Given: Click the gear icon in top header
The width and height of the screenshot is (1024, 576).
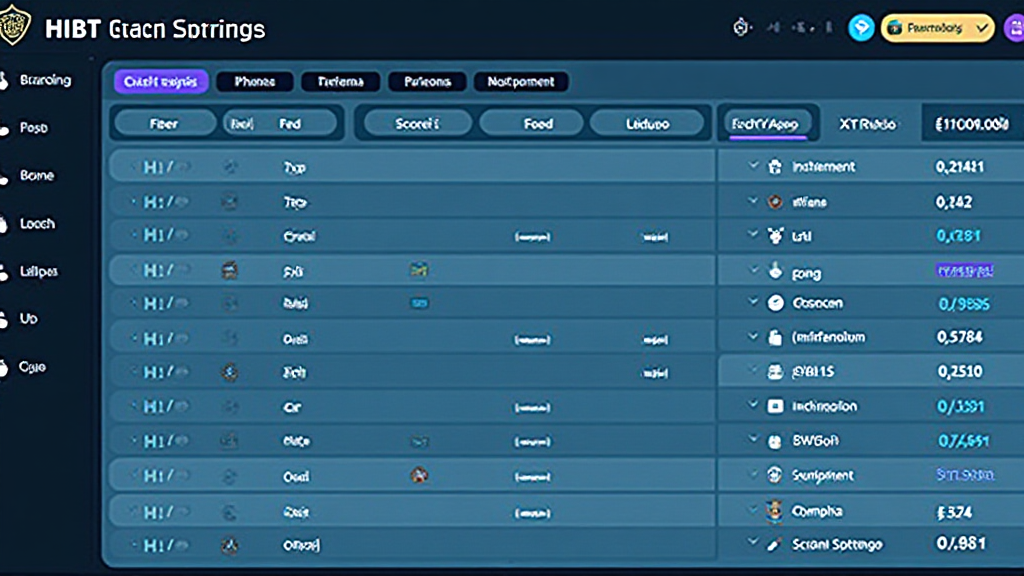Looking at the screenshot, I should [742, 28].
